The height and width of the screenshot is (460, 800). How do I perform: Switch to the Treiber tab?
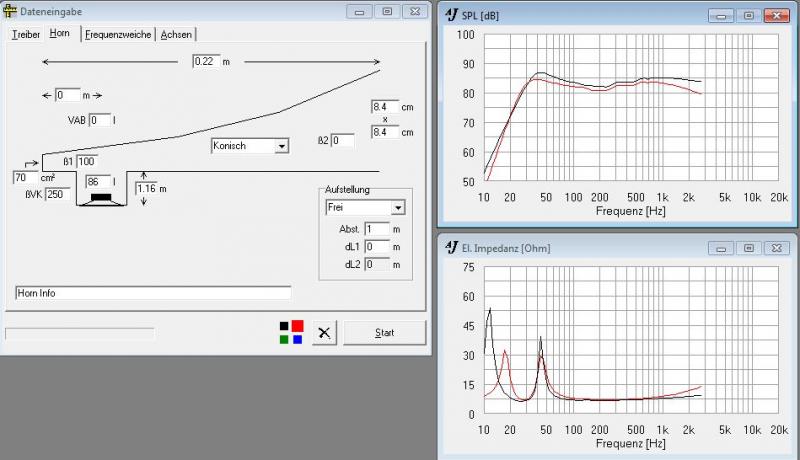click(x=26, y=34)
